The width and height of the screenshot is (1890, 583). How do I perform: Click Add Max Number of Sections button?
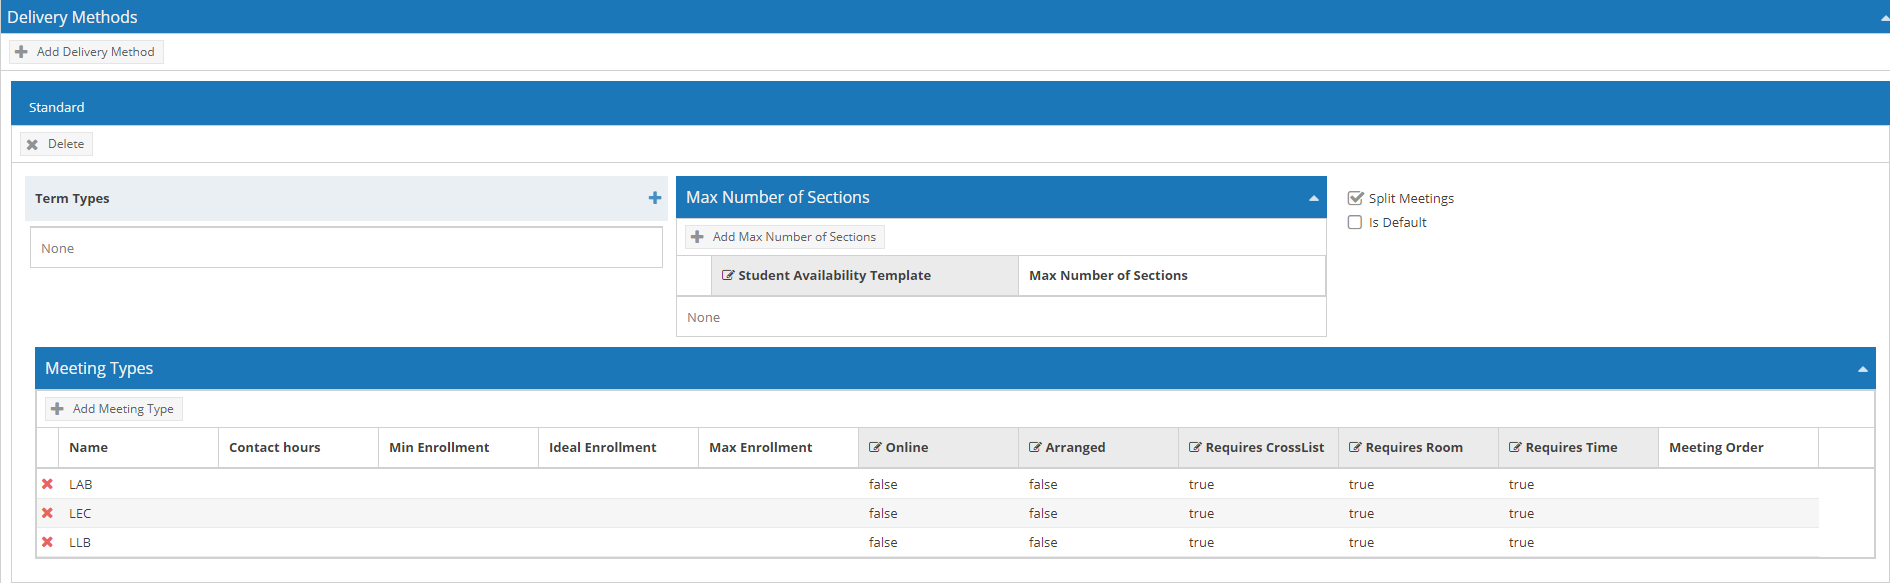[x=785, y=237]
